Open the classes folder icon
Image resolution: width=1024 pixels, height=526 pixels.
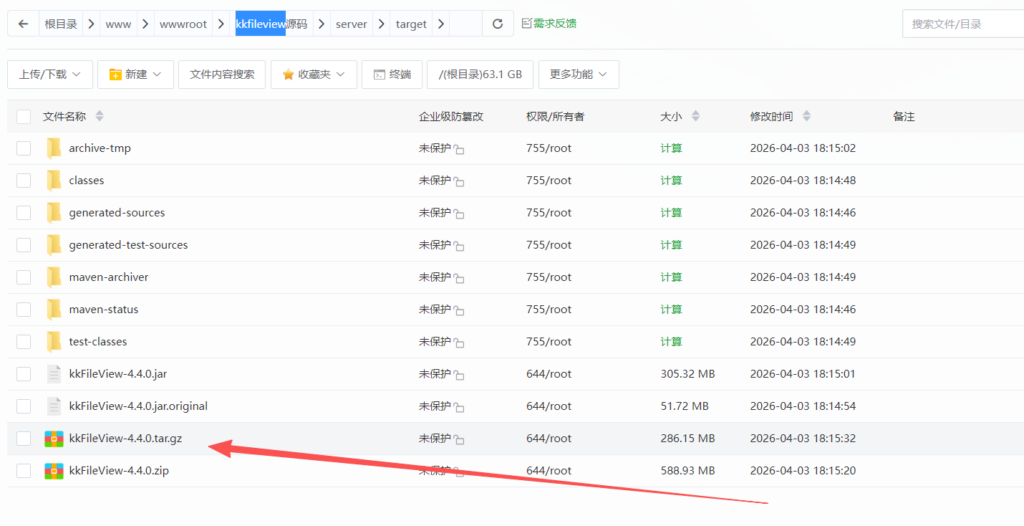point(54,180)
